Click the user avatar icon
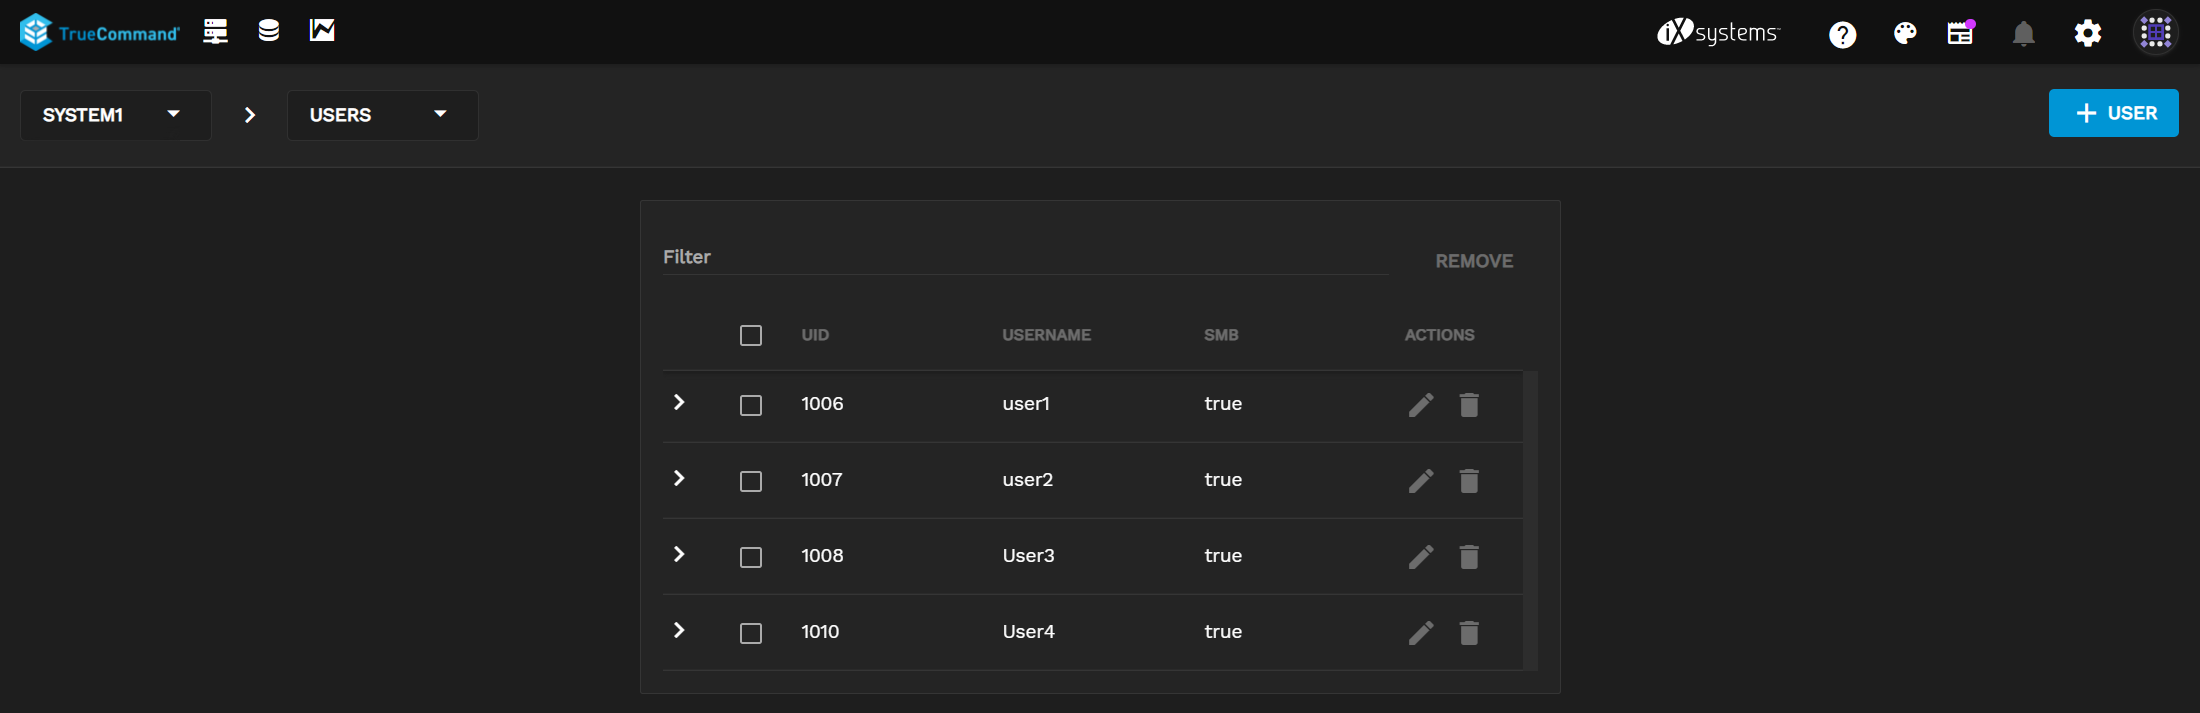The width and height of the screenshot is (2200, 713). tap(2155, 34)
